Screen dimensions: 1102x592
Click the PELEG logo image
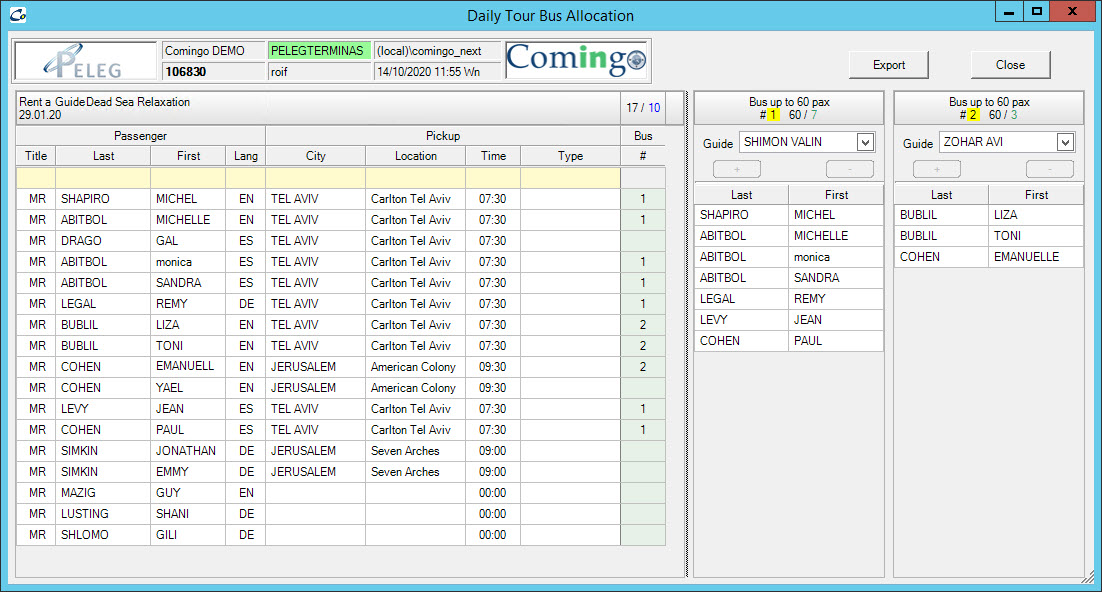(x=86, y=61)
